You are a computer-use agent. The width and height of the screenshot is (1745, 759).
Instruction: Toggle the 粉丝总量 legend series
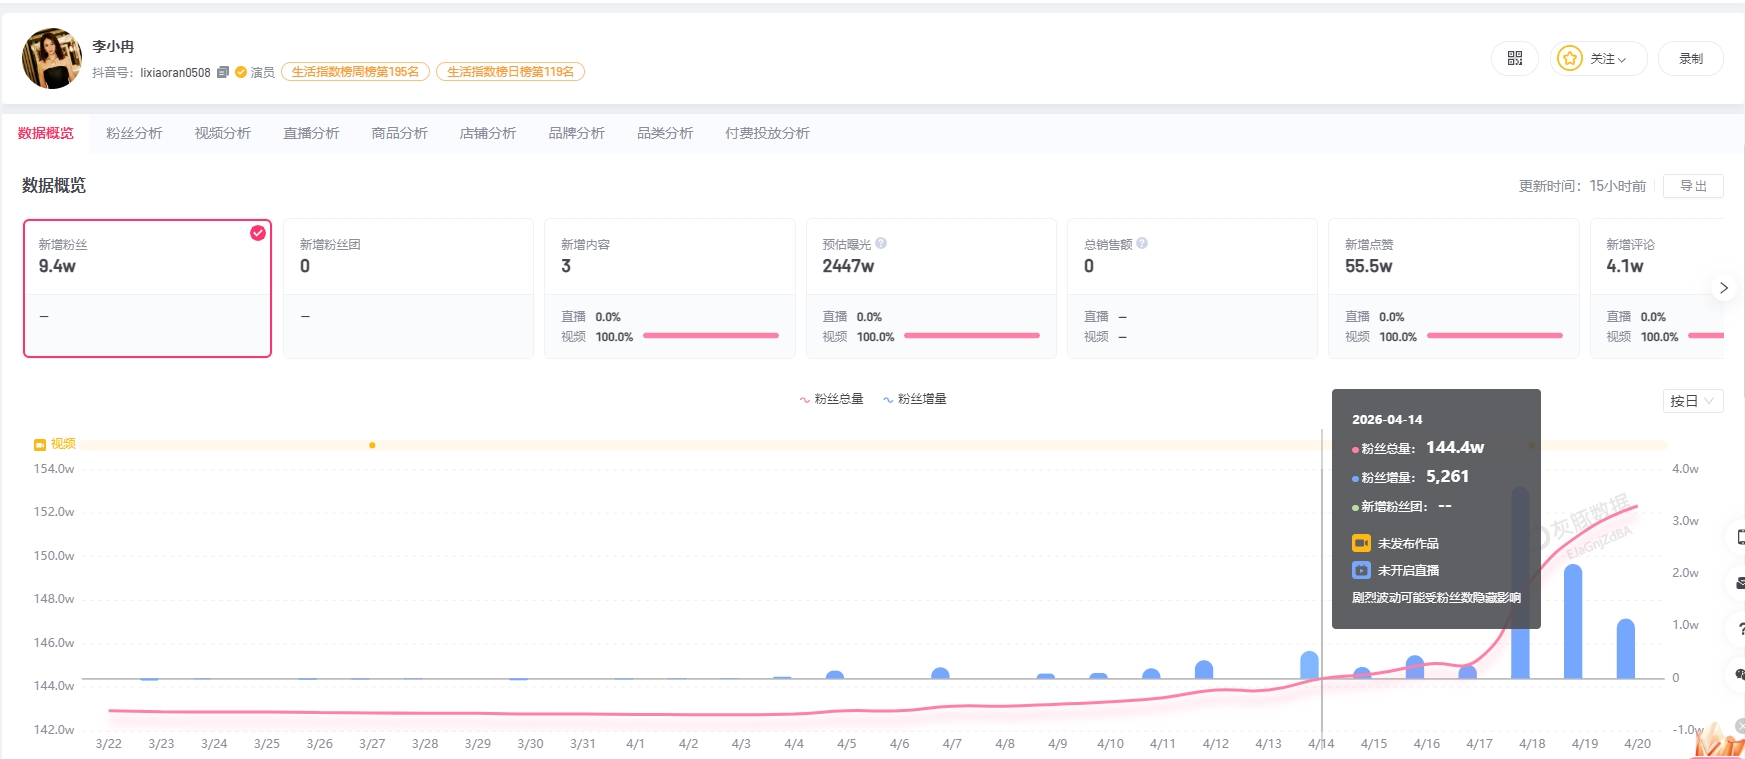pos(831,399)
